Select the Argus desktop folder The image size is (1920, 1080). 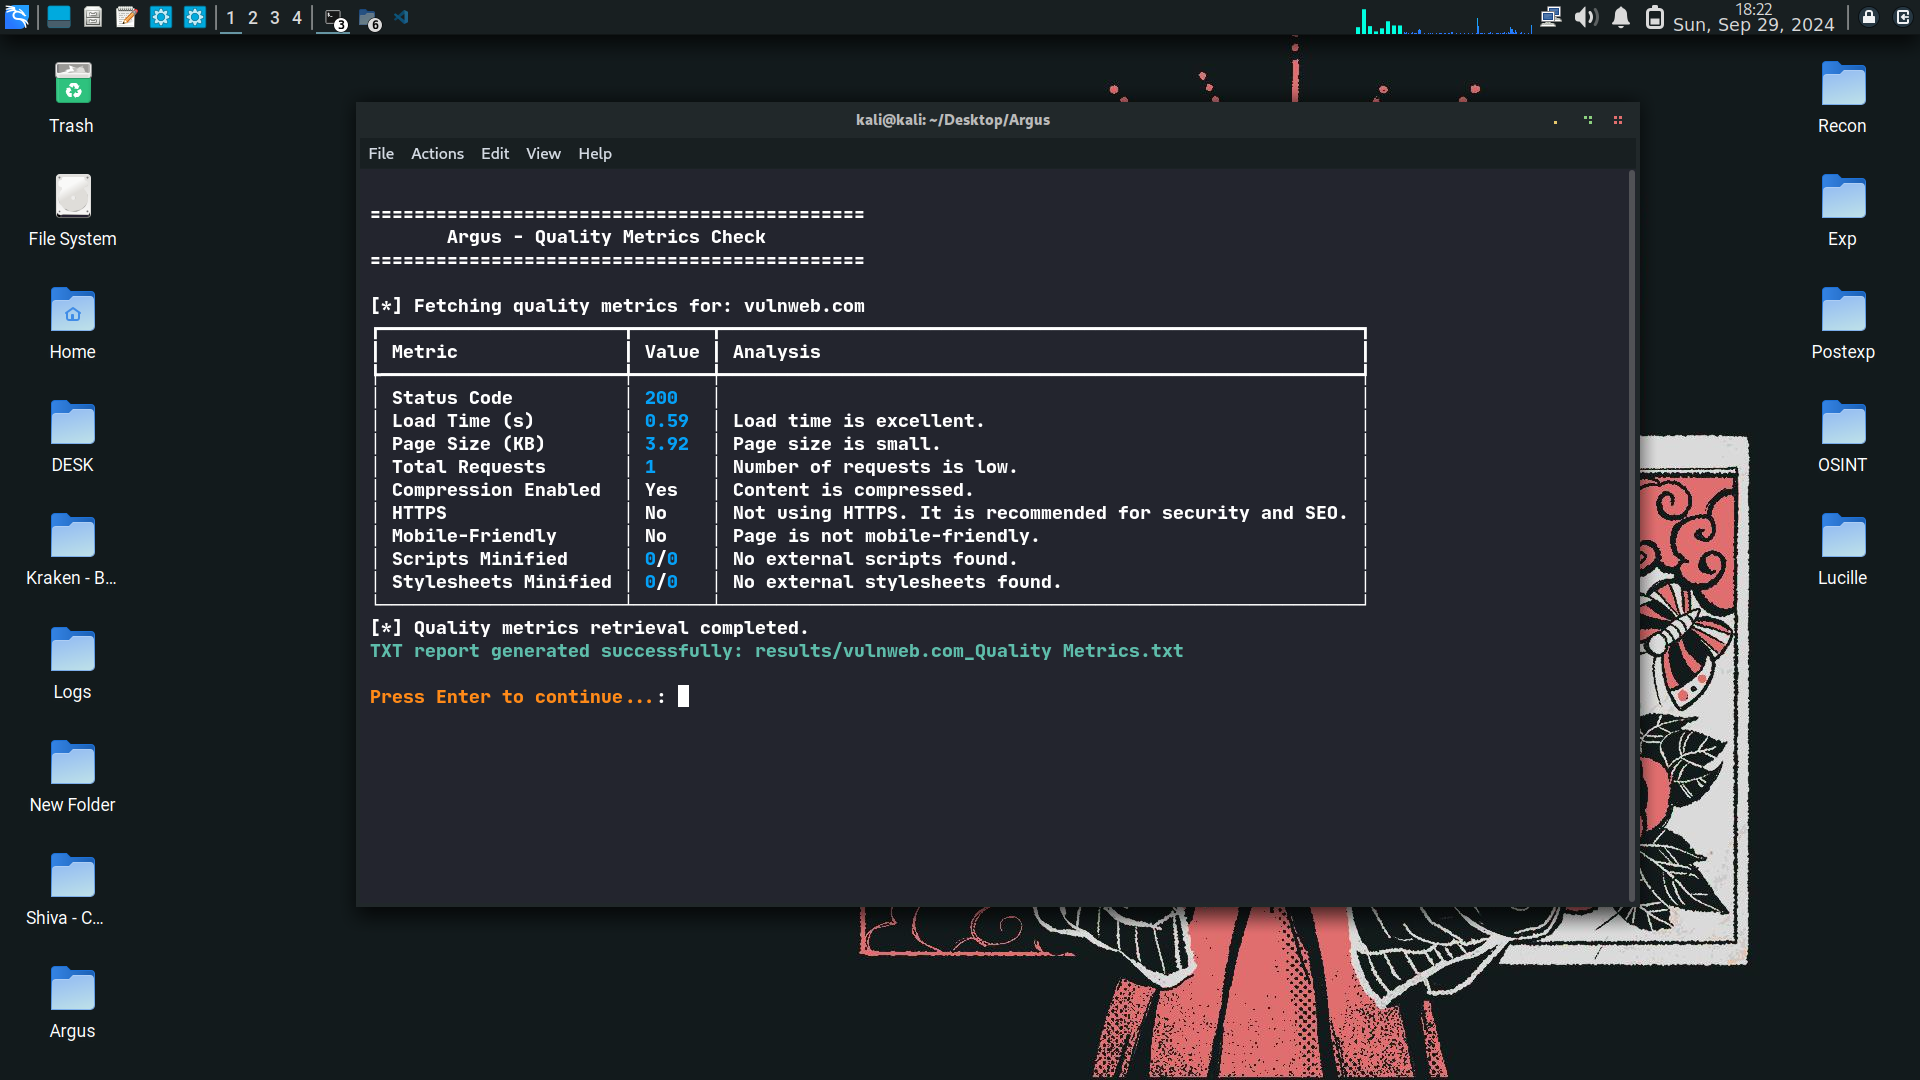[x=72, y=1002]
